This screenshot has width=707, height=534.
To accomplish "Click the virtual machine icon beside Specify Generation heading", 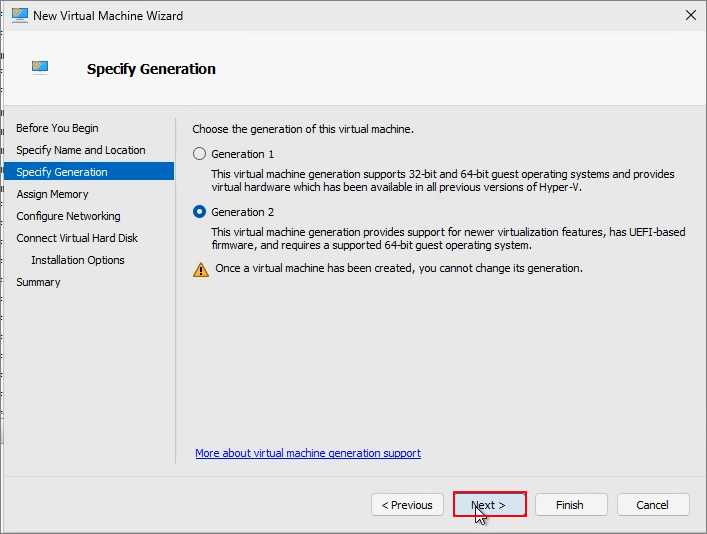I will 40,68.
